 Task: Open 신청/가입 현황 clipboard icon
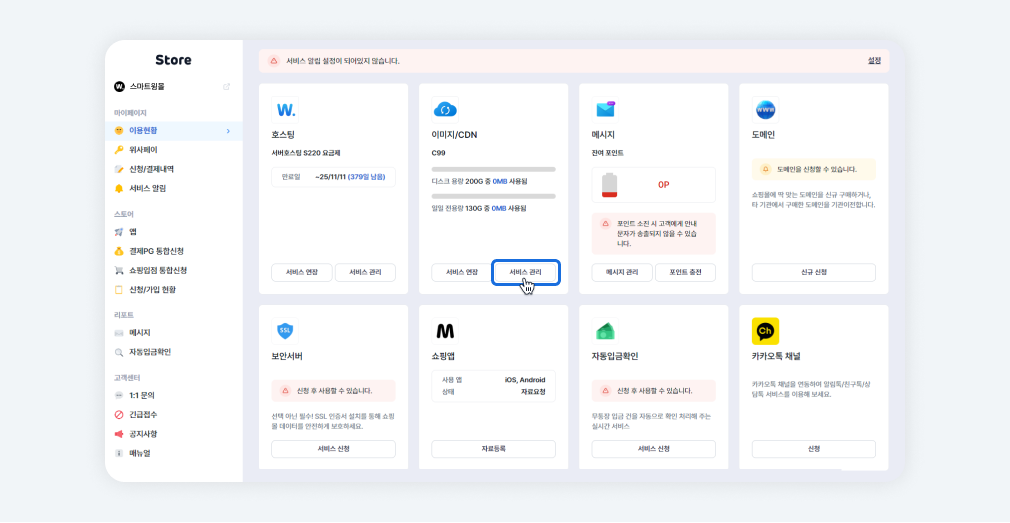click(119, 290)
